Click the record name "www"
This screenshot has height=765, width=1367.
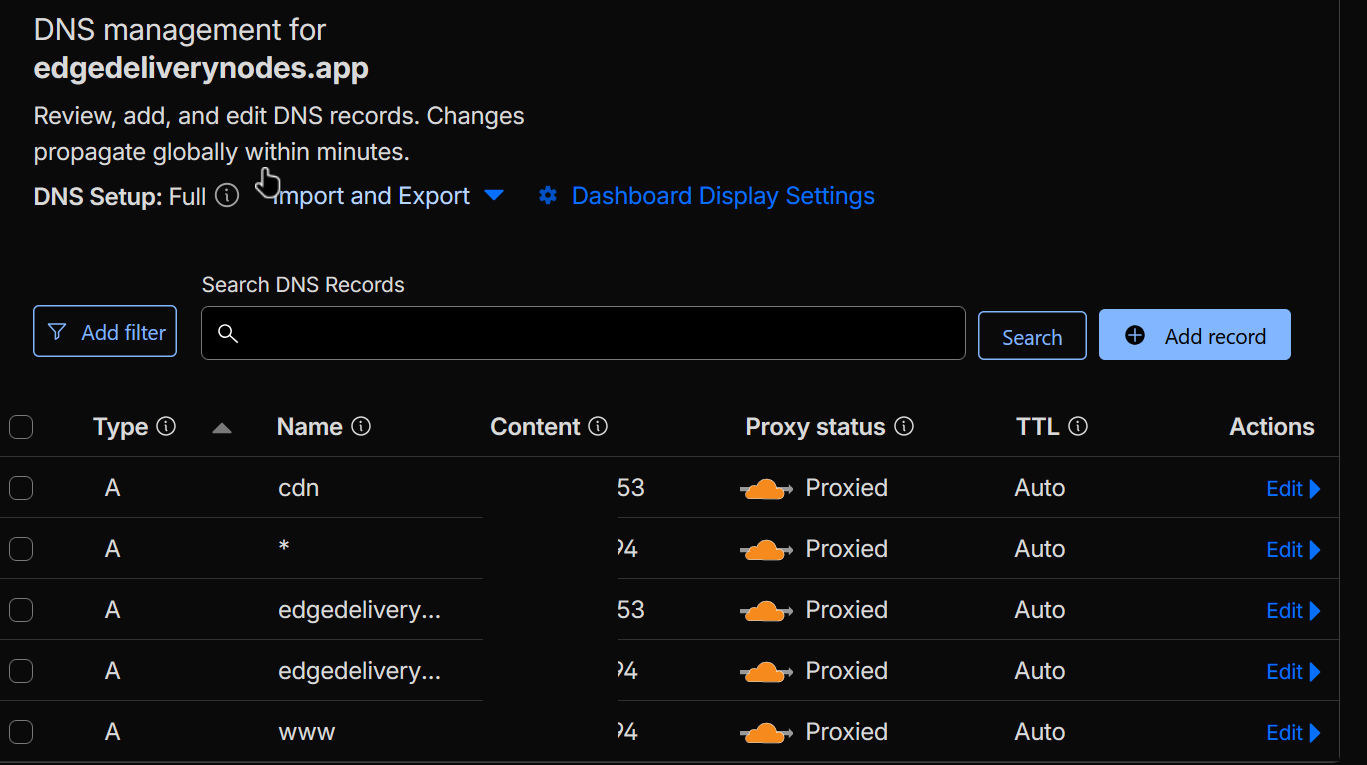coord(307,732)
